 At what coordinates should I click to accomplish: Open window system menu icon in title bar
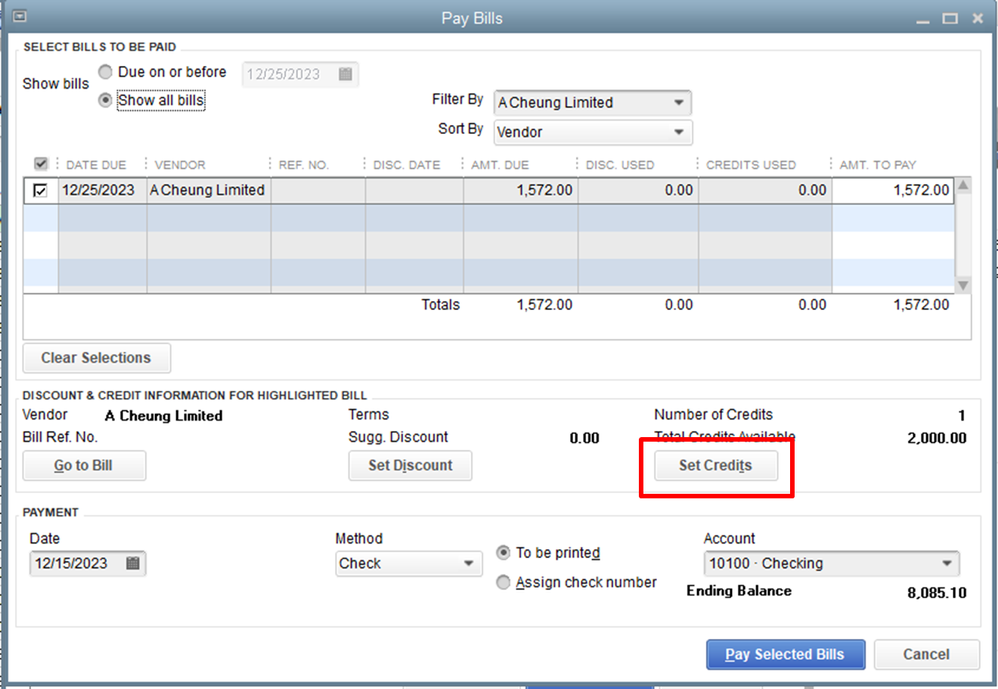point(20,17)
